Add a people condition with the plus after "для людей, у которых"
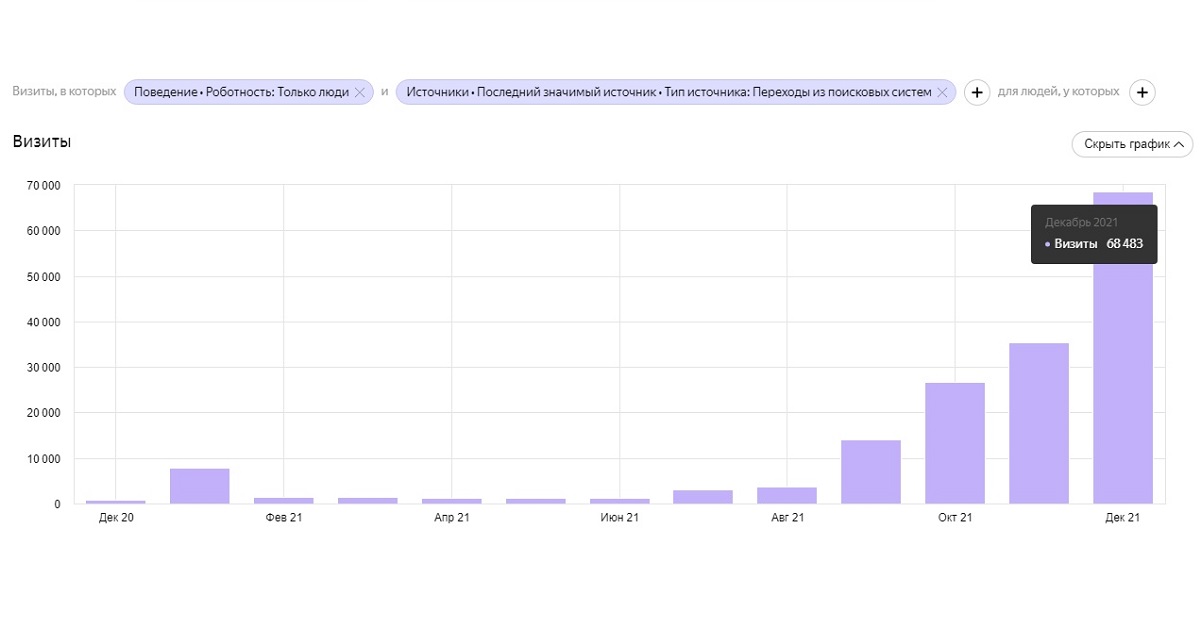The height and width of the screenshot is (630, 1200). tap(1142, 92)
